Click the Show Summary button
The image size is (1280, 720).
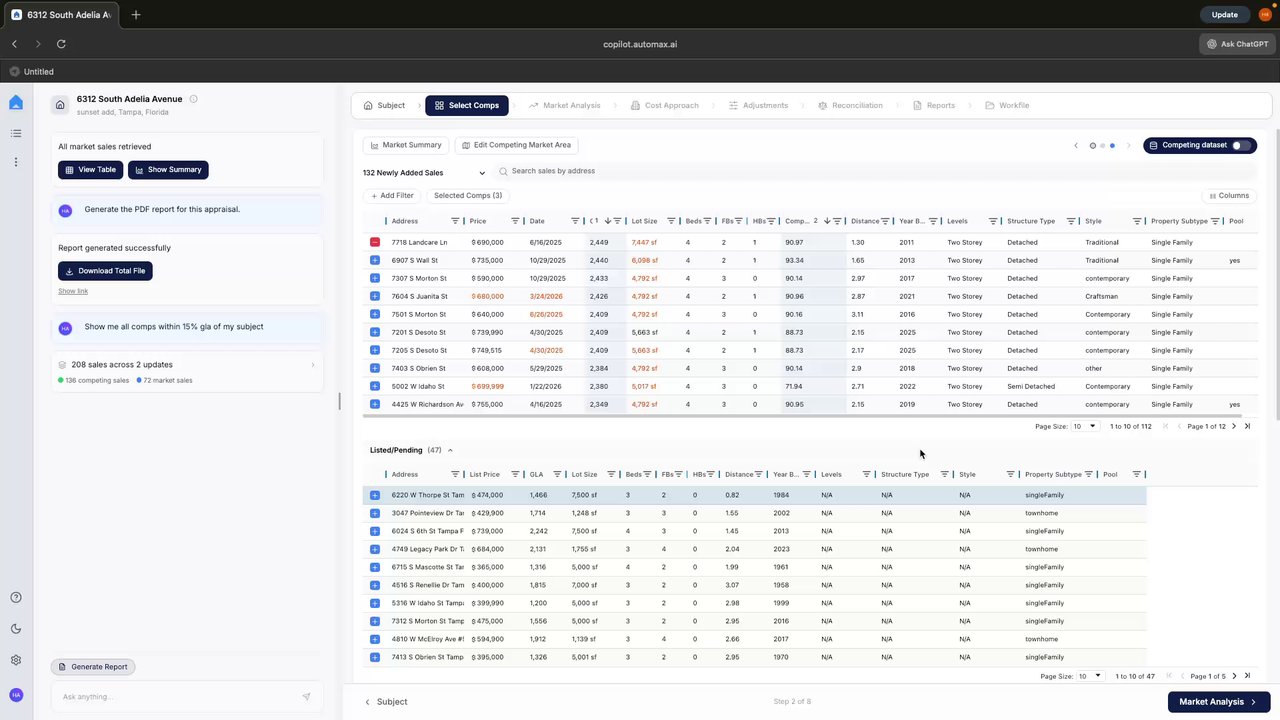click(168, 170)
